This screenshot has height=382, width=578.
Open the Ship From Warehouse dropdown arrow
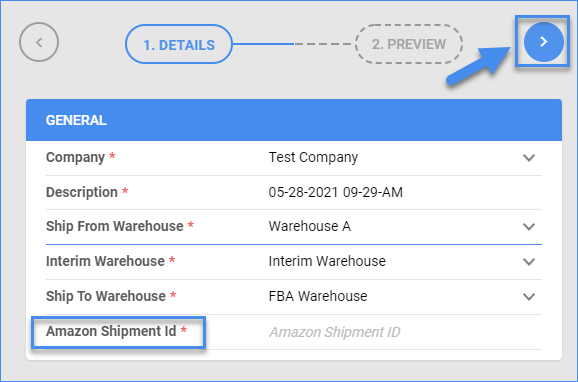(529, 226)
